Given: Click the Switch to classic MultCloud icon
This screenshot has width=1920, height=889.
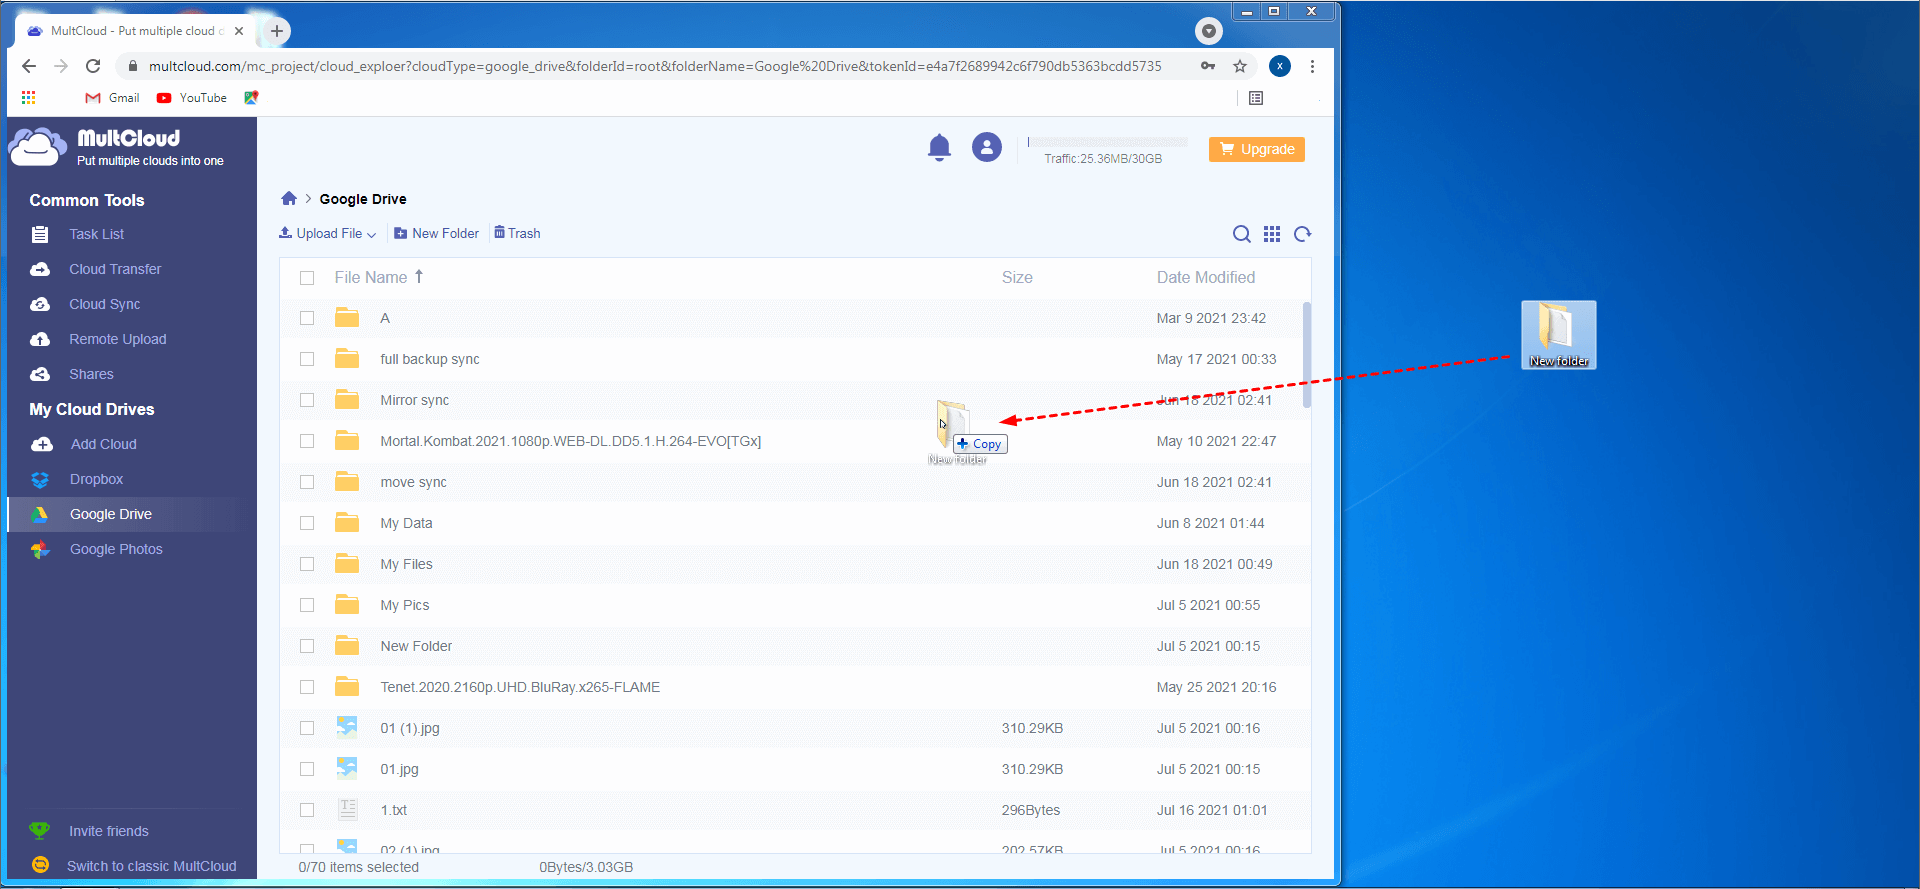Looking at the screenshot, I should (x=40, y=865).
